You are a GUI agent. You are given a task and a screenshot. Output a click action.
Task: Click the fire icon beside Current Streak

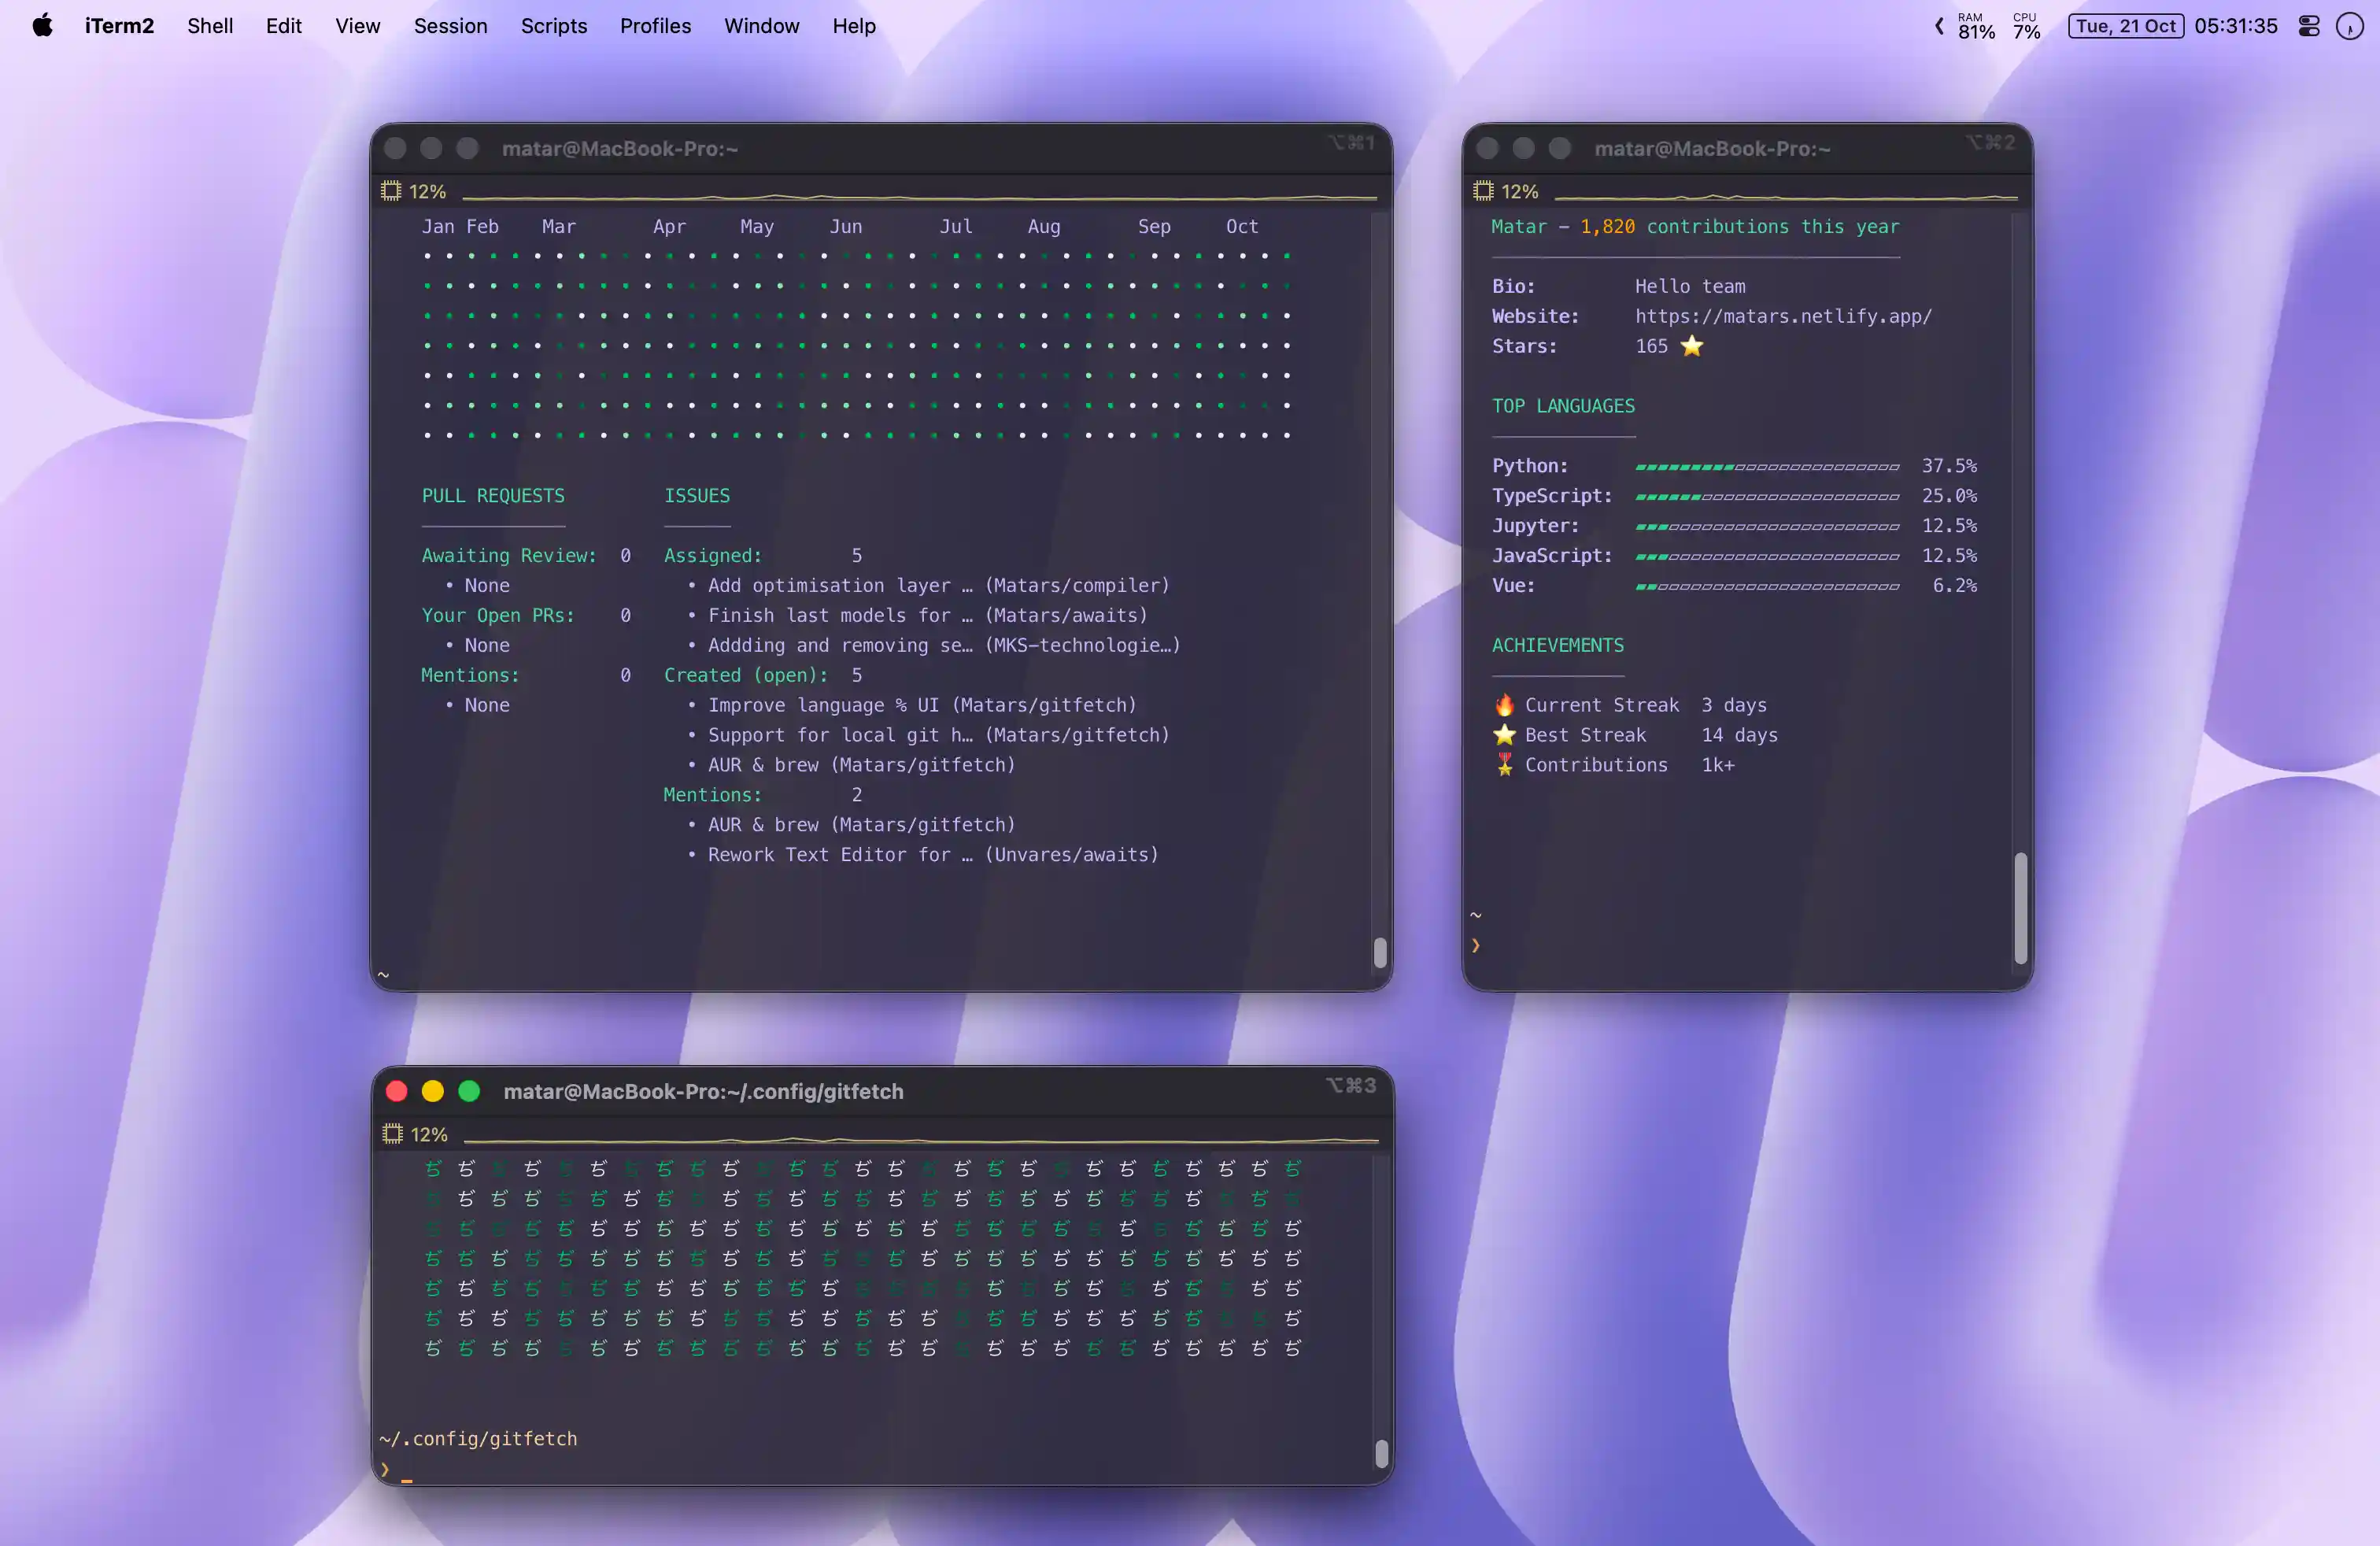click(1504, 704)
